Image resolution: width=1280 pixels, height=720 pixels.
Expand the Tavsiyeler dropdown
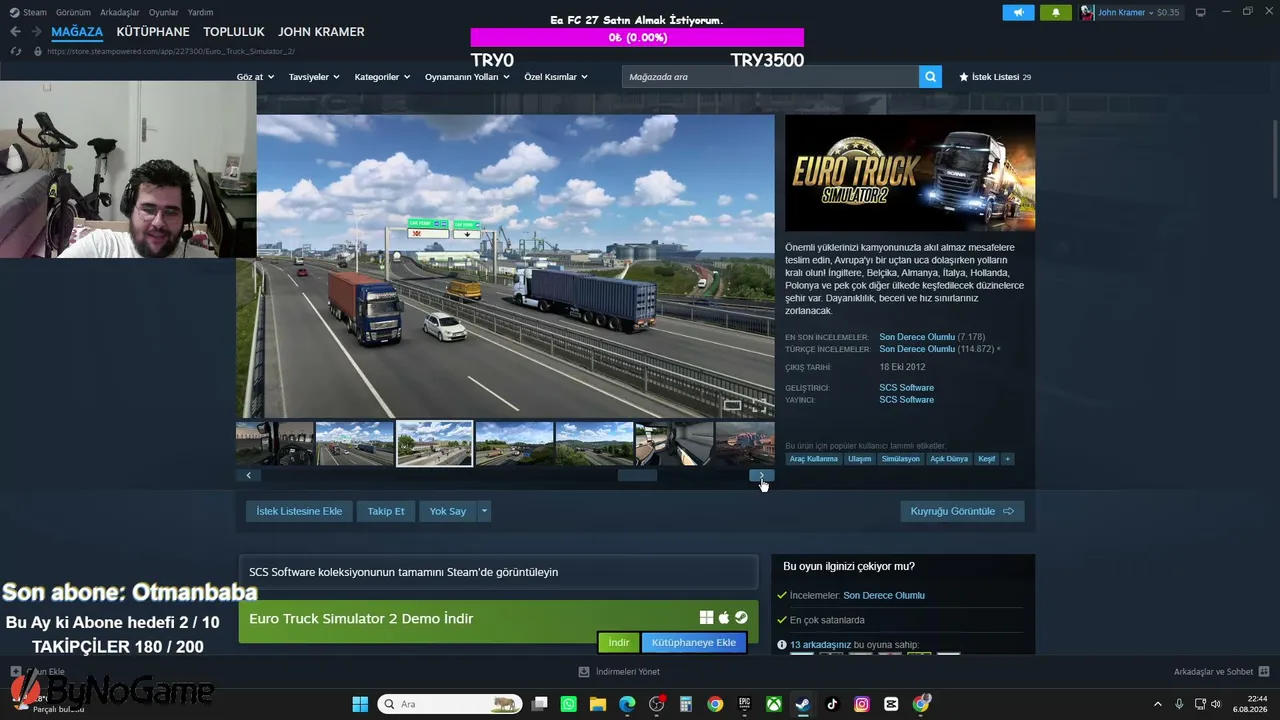(314, 77)
